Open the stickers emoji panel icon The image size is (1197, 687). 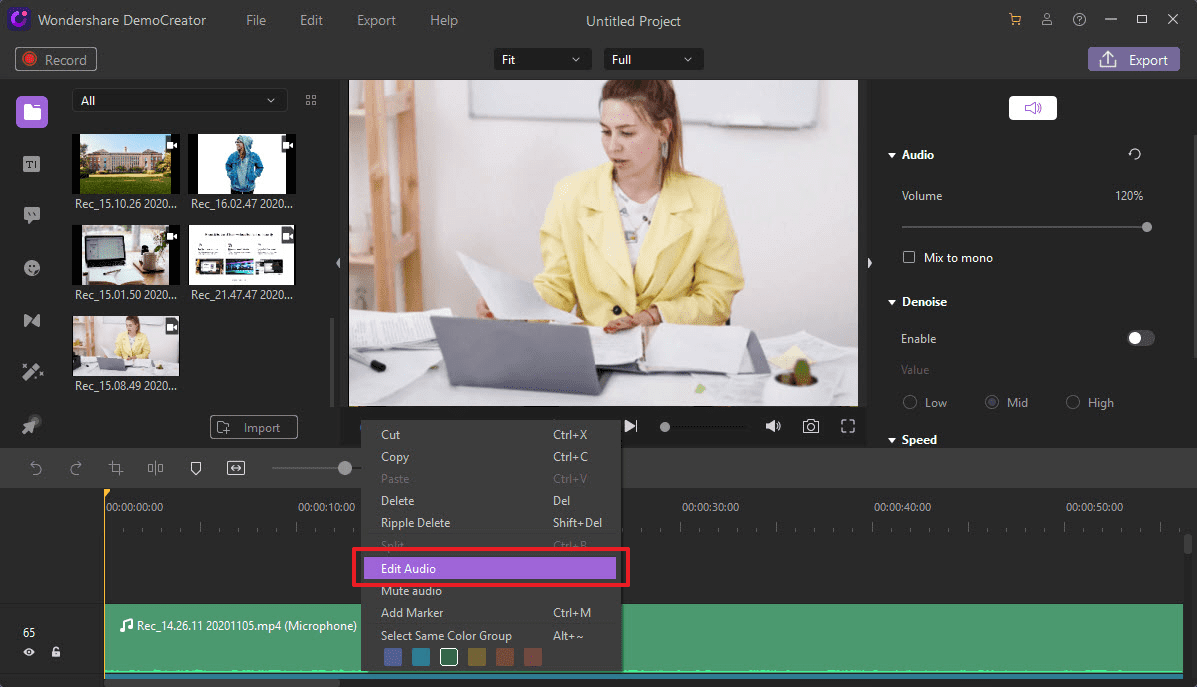coord(32,268)
